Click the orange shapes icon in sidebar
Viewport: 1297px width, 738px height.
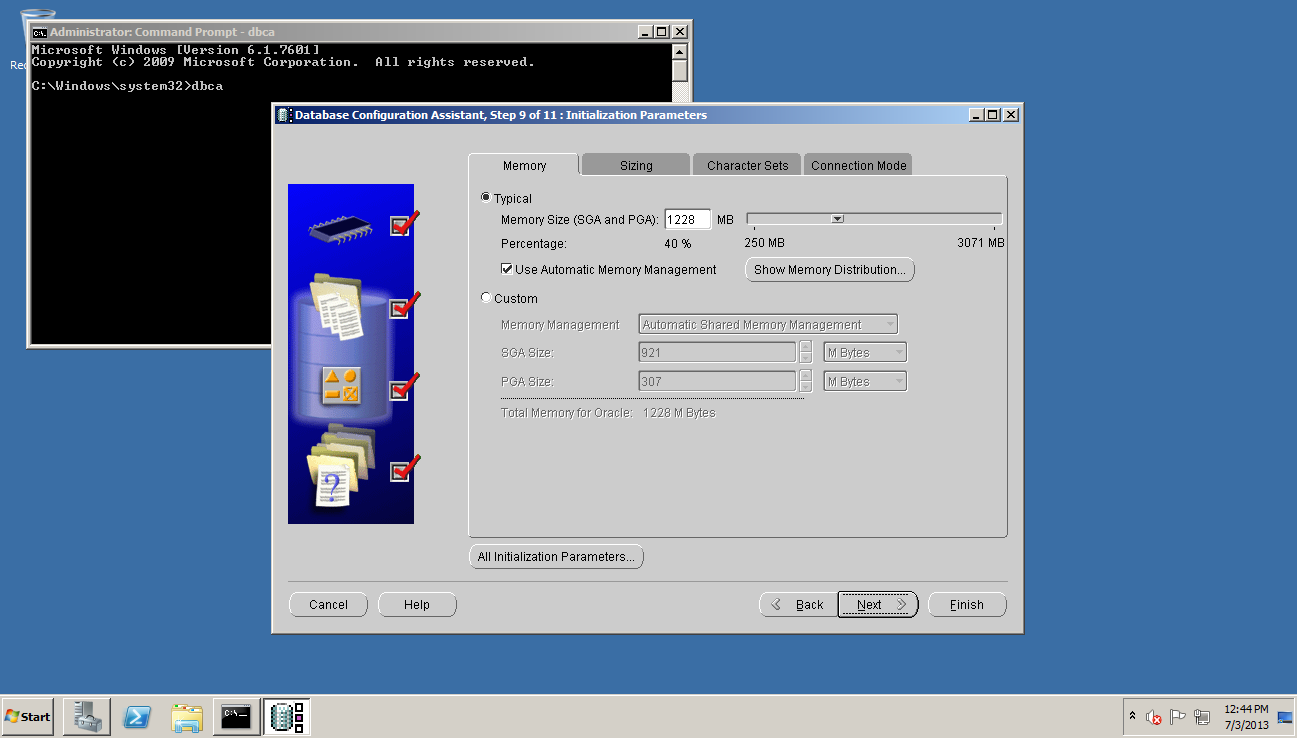click(x=341, y=386)
